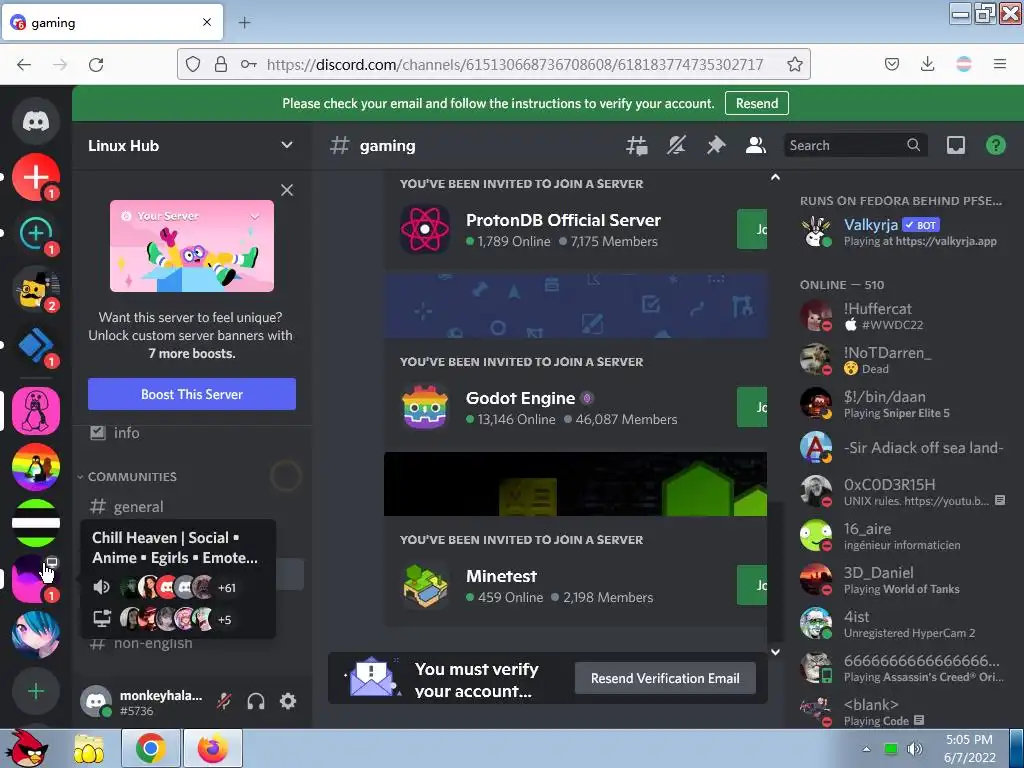Show hidden system tray icons arrow
1024x768 pixels.
click(867, 749)
